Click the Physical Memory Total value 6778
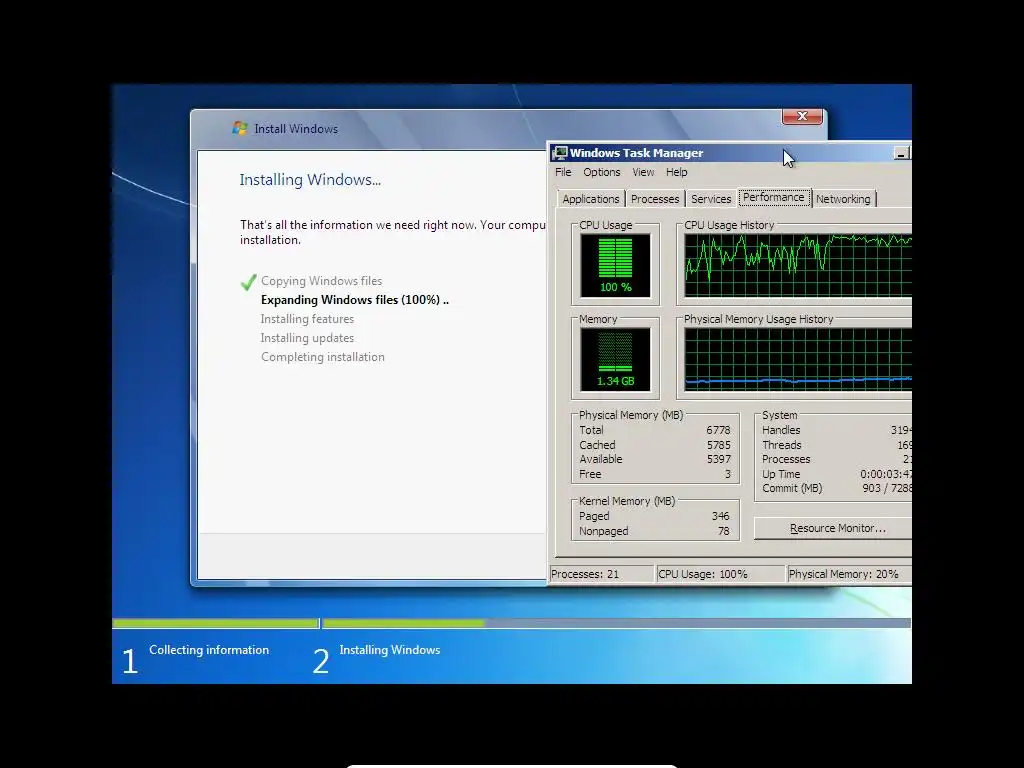The image size is (1024, 768). 718,430
